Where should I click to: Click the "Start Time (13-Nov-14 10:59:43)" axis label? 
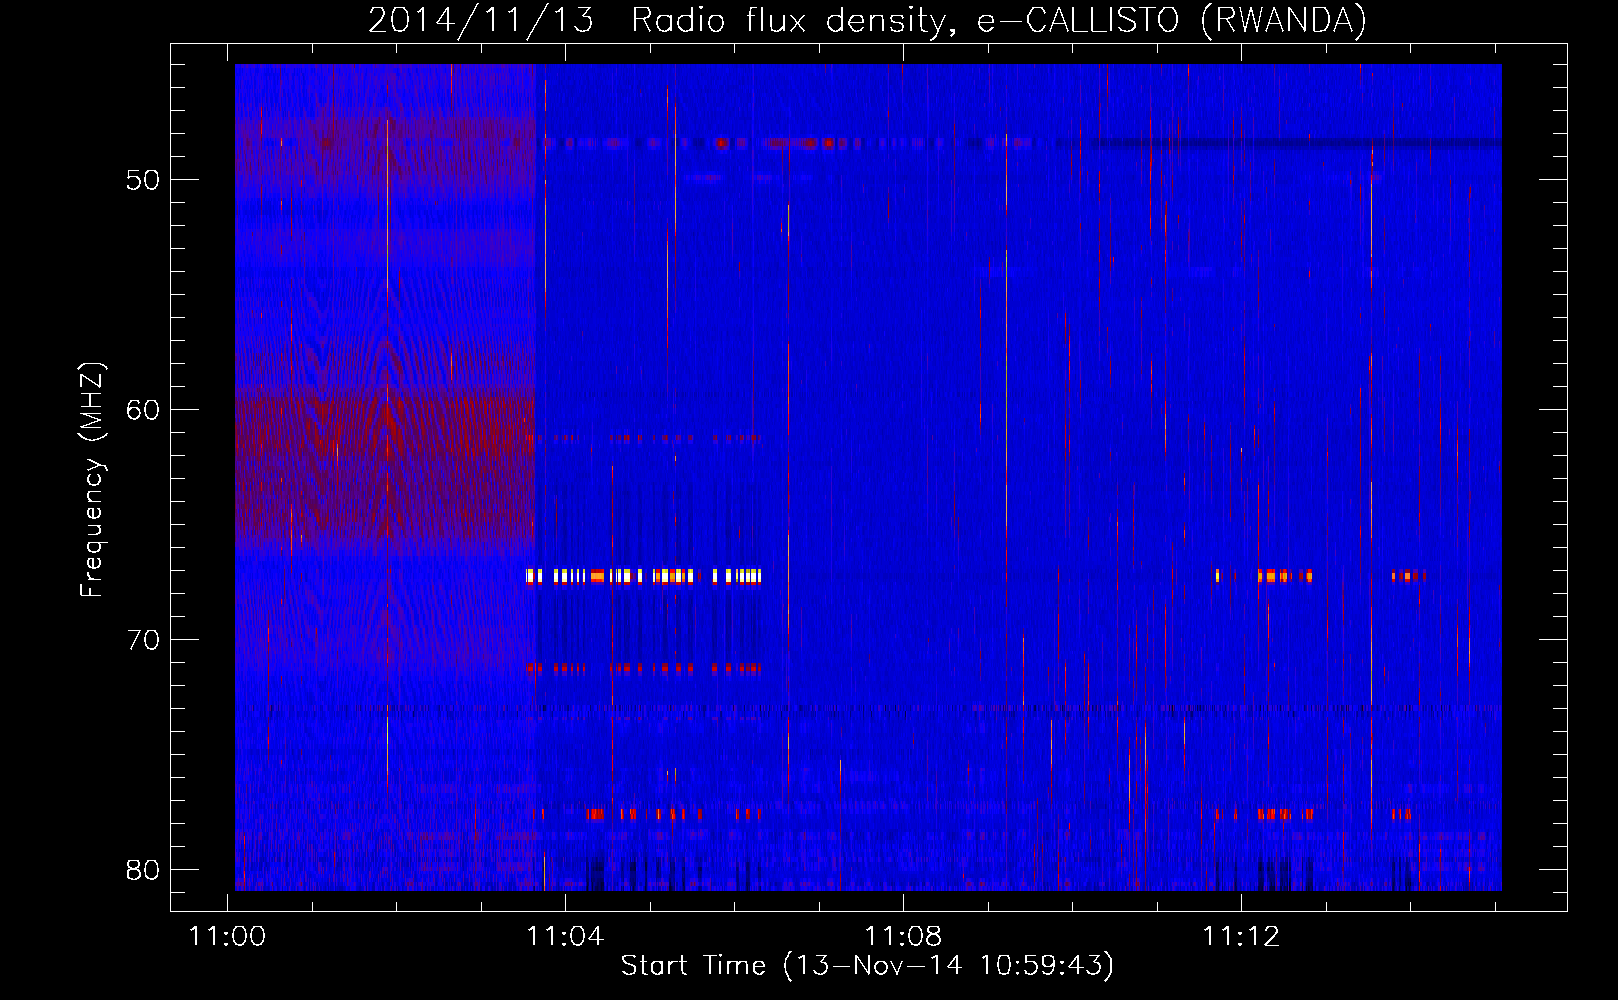click(x=867, y=965)
